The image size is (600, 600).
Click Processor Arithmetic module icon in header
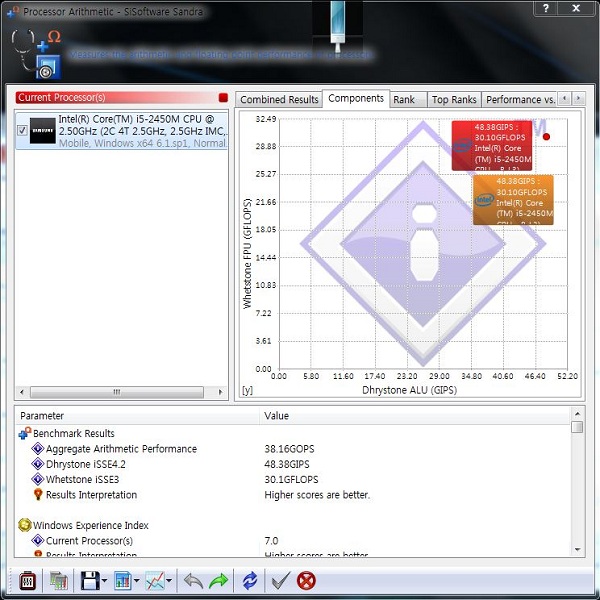tap(36, 54)
